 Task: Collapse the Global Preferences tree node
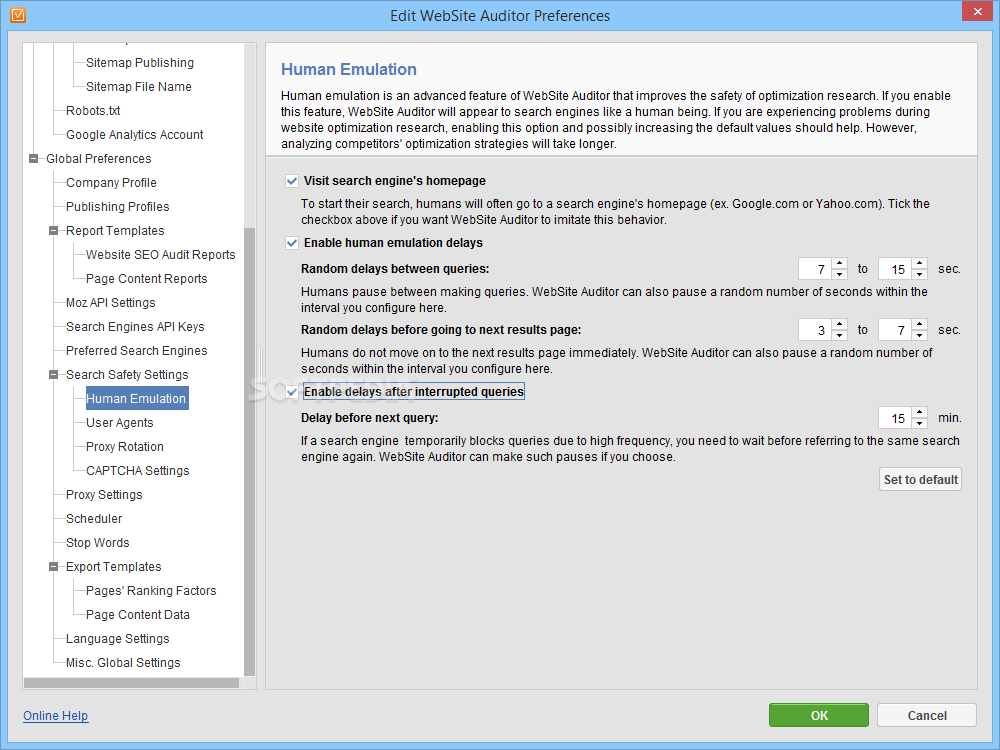34,158
